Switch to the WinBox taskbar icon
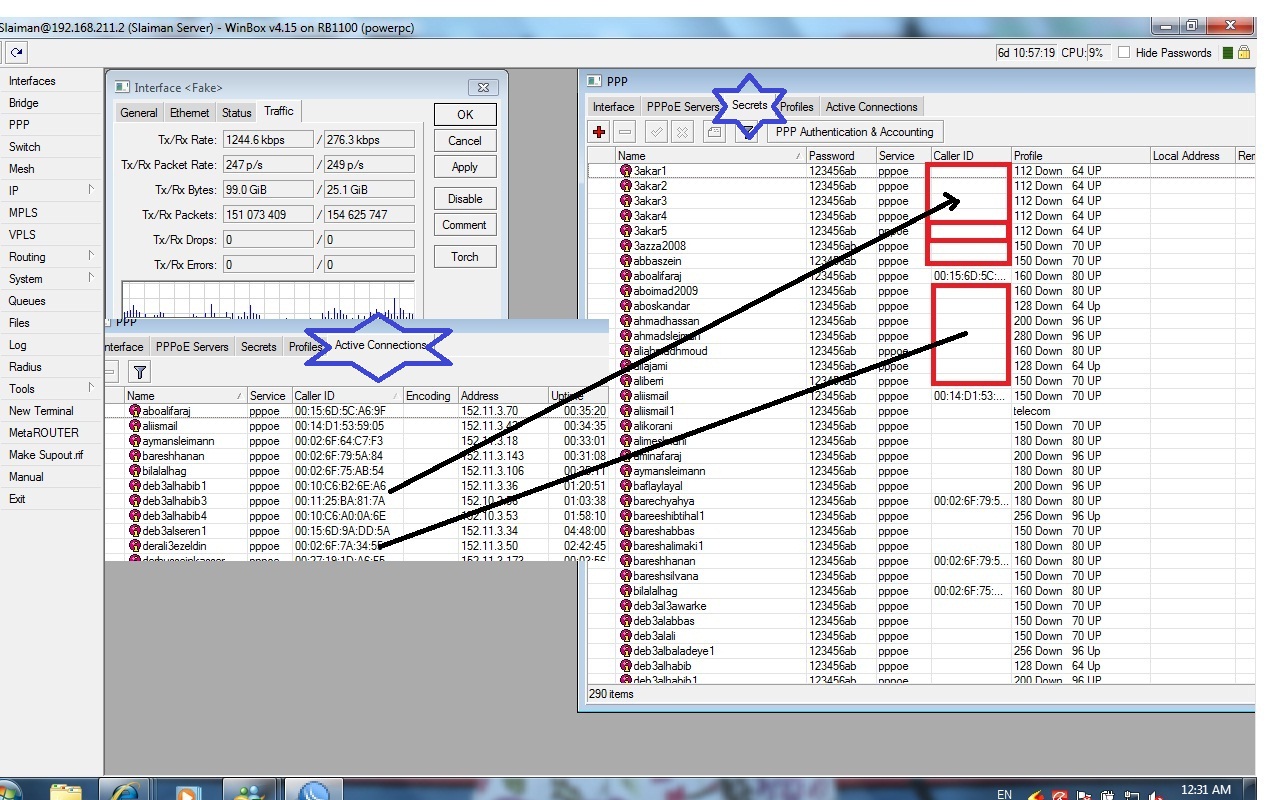 click(x=314, y=792)
